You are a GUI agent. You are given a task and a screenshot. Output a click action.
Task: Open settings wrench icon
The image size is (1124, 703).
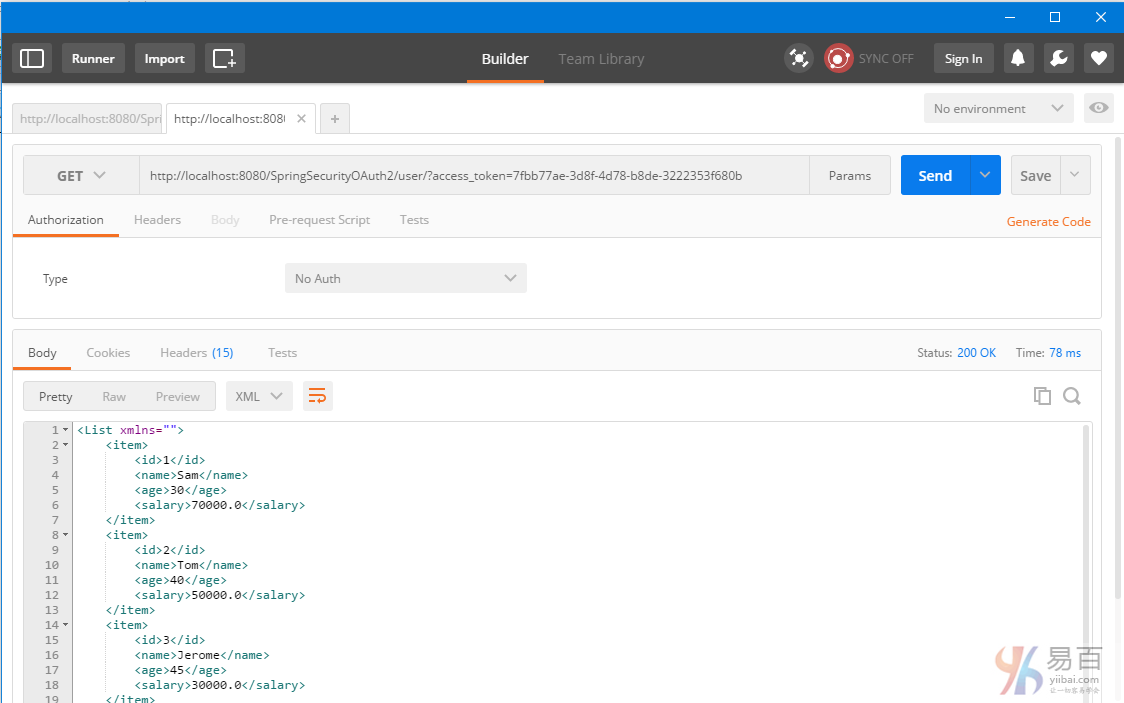tap(1059, 58)
